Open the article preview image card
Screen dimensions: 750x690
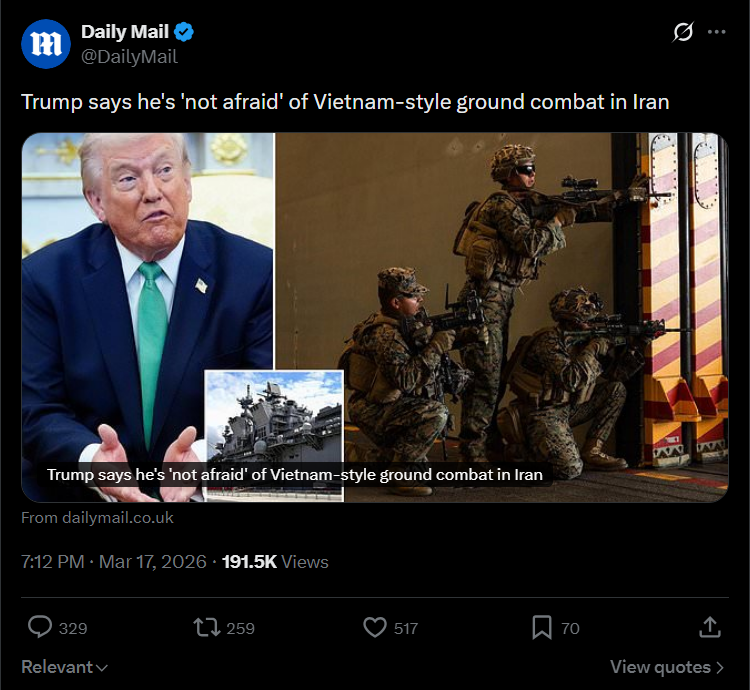375,318
